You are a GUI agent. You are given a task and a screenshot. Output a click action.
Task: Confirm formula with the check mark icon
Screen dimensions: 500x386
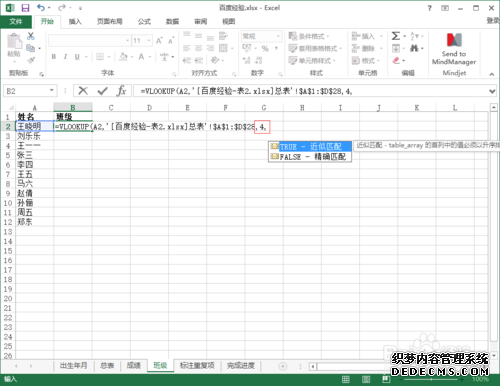[x=102, y=91]
